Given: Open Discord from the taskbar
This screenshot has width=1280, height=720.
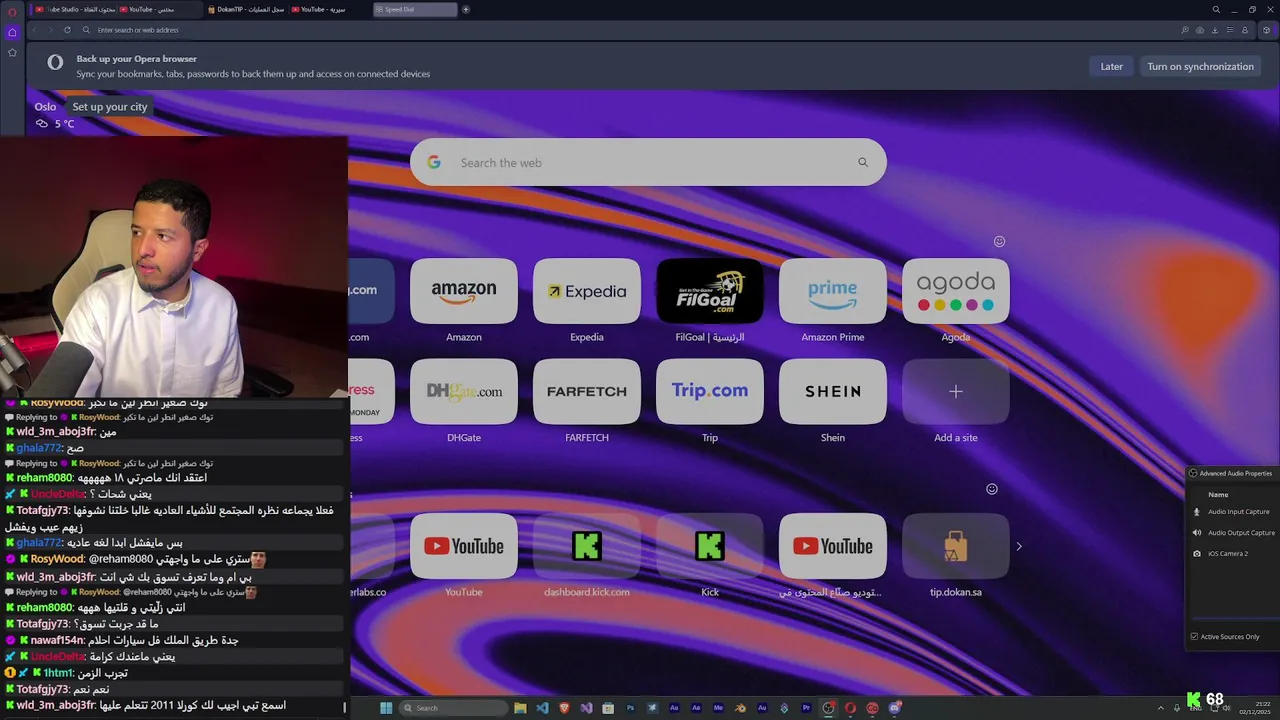Looking at the screenshot, I should tap(894, 708).
